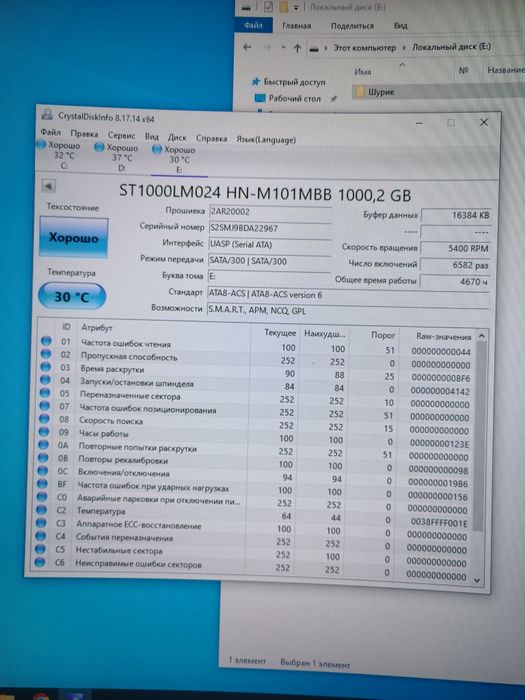Click the Raw-значения column header
The height and width of the screenshot is (700, 525).
[443, 337]
